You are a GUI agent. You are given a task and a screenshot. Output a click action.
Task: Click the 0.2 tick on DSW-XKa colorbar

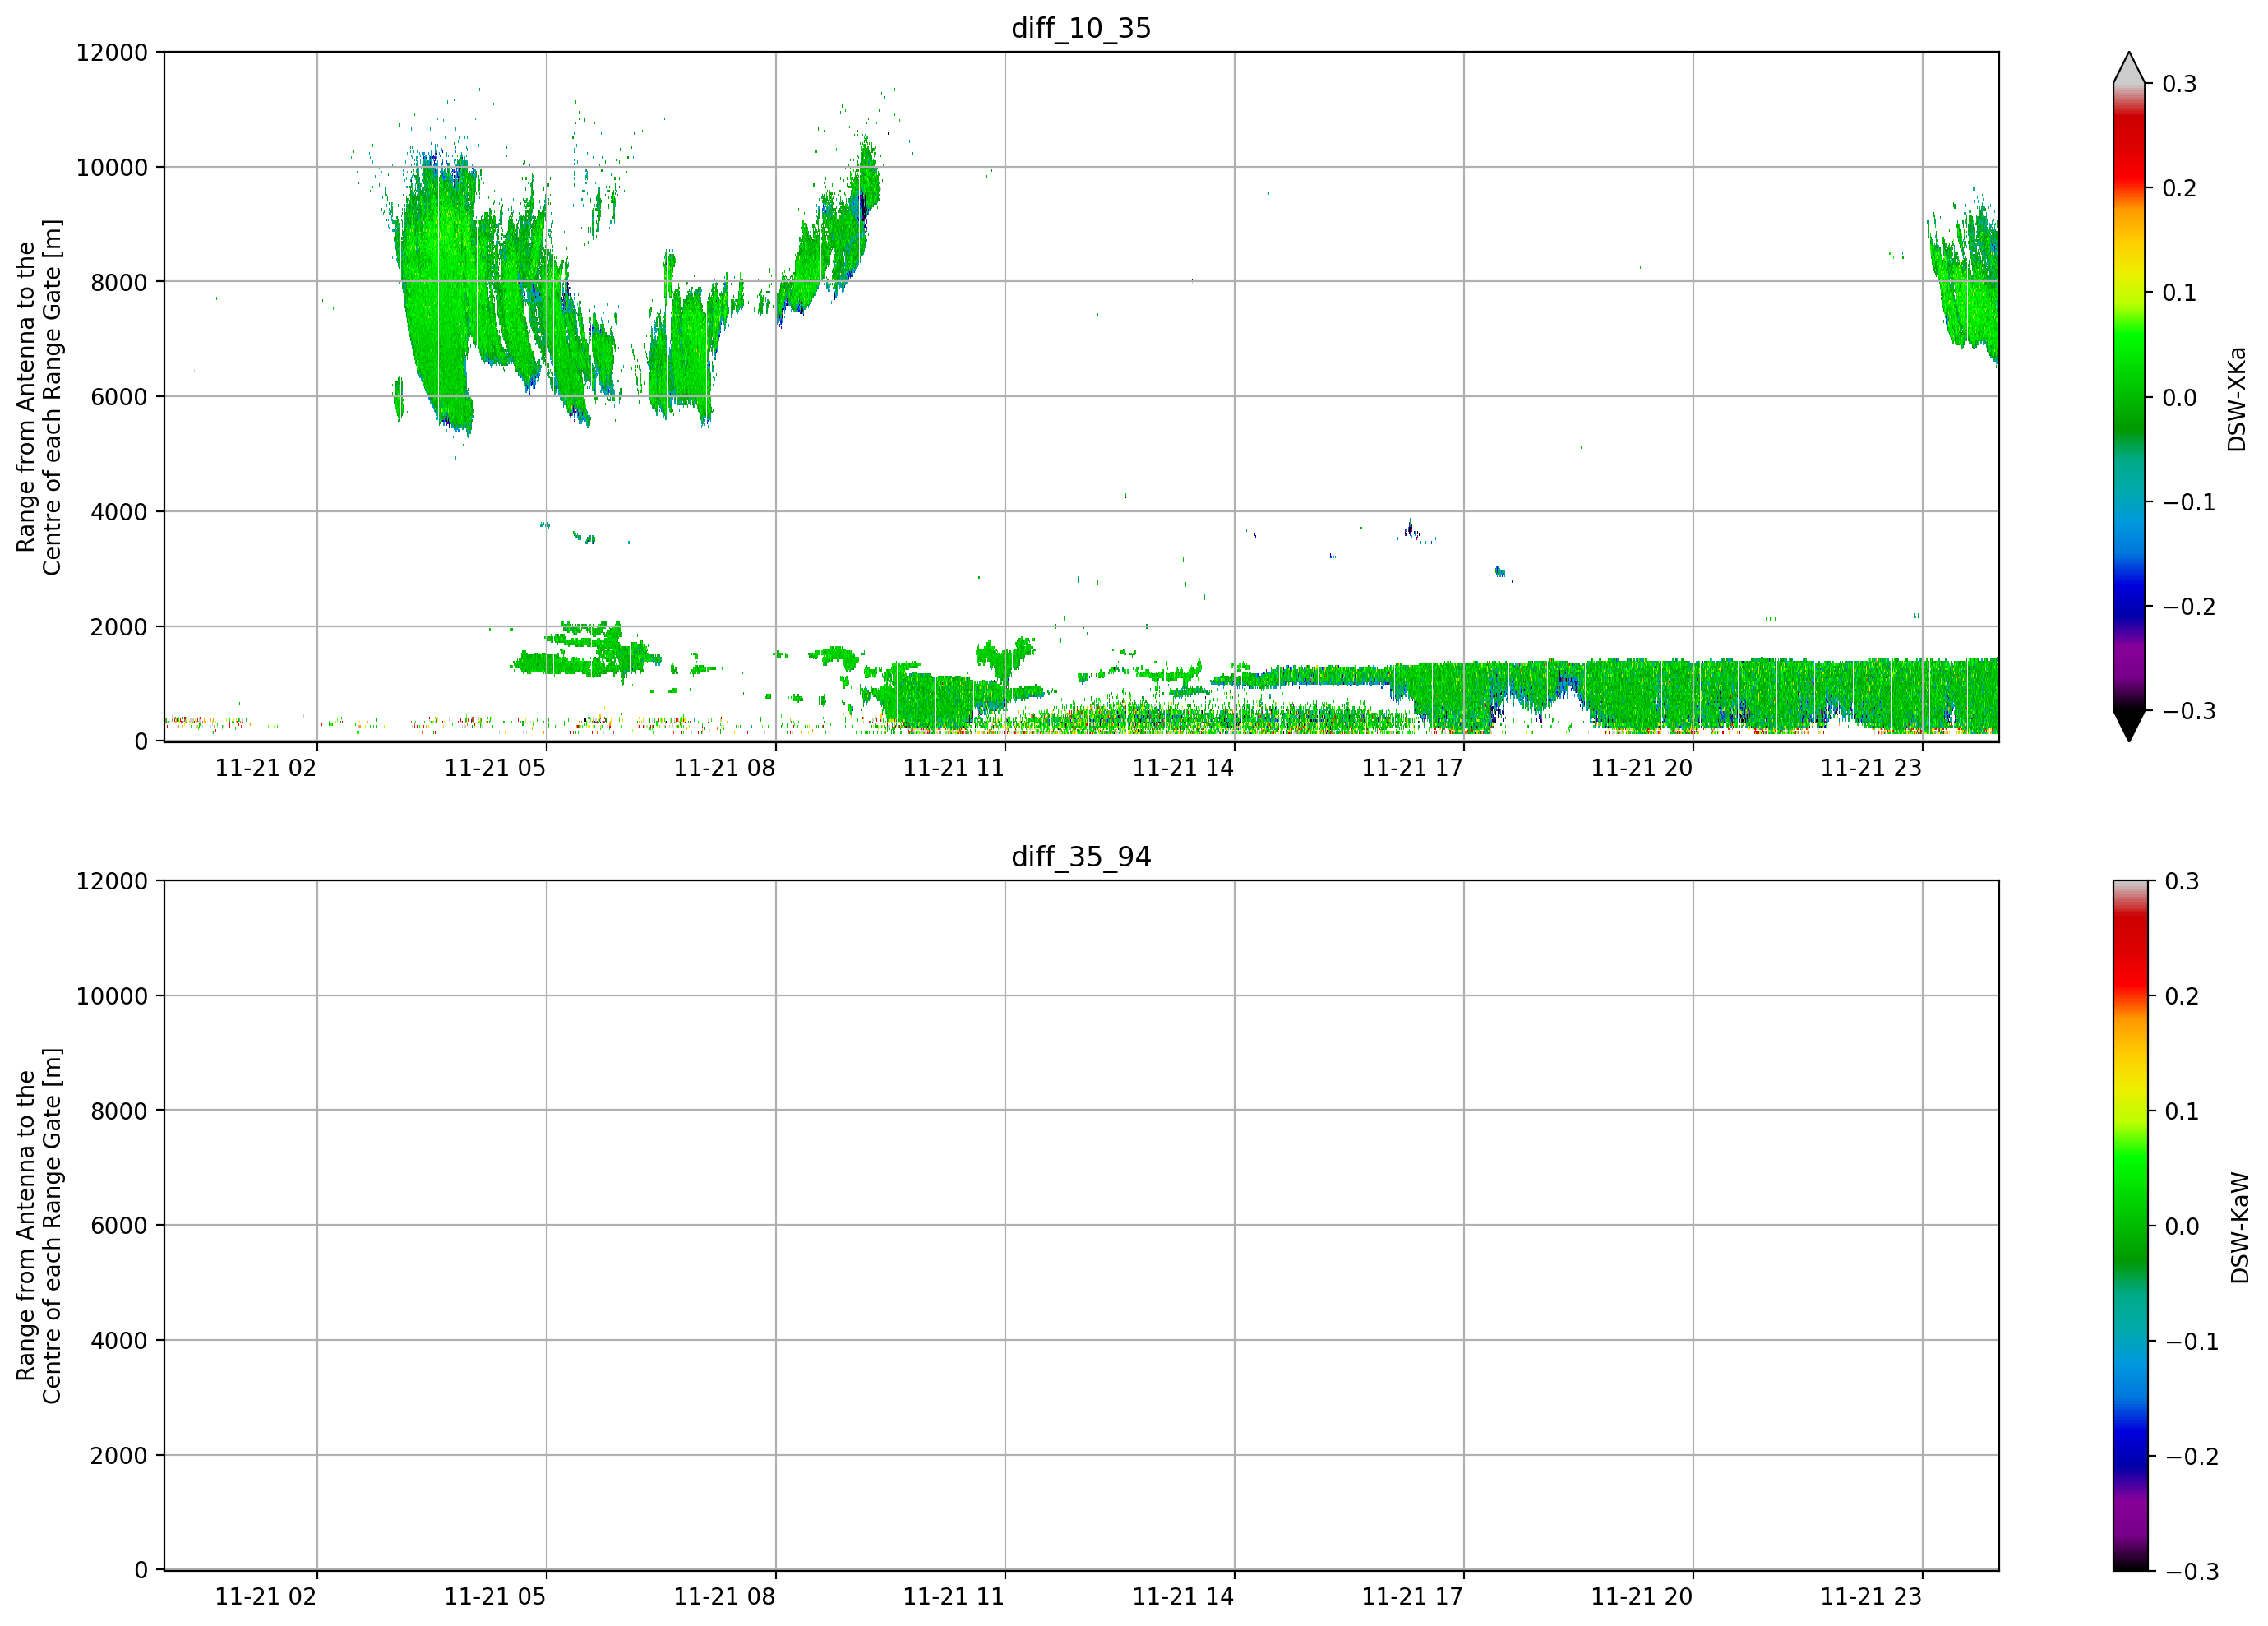coord(2180,189)
